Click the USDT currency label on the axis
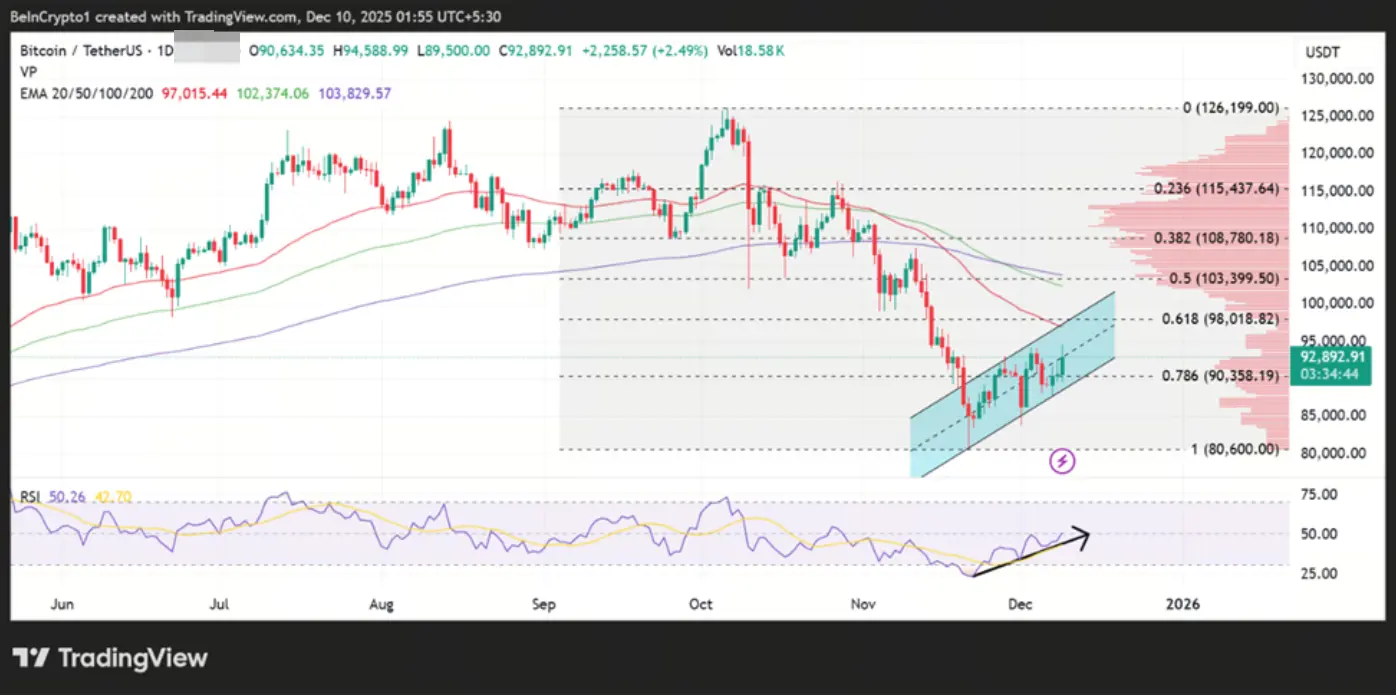This screenshot has height=696, width=1396. (1322, 51)
